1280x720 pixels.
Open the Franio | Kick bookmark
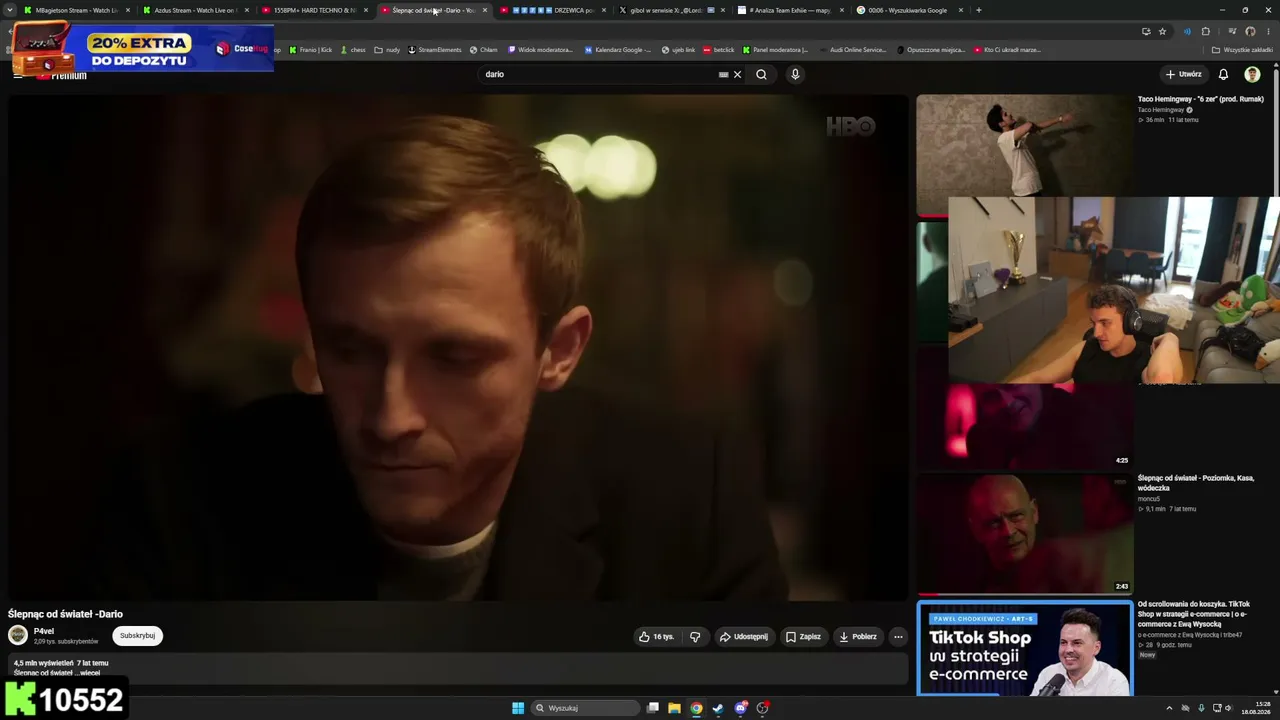pyautogui.click(x=311, y=50)
